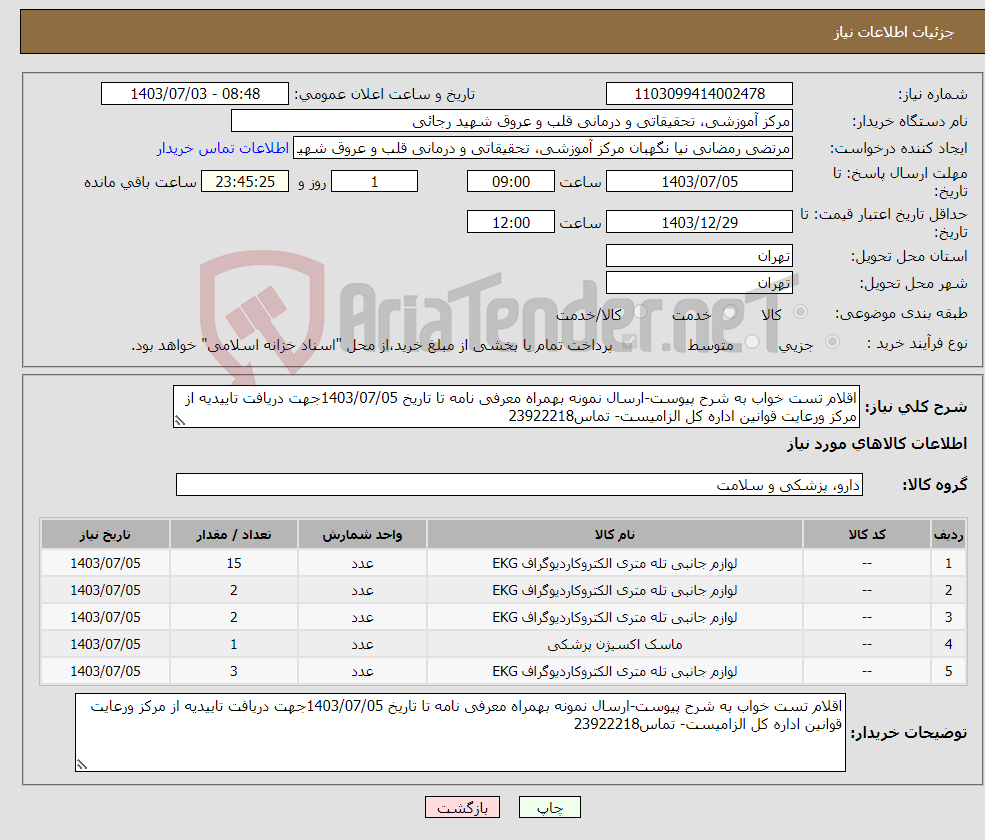
Task: Click need date 1403/07/05 in row 1
Action: [106, 563]
